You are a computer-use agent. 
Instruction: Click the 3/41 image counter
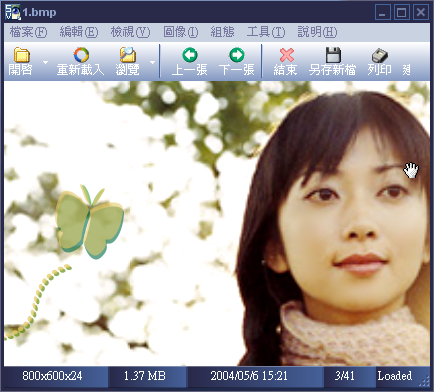(x=345, y=376)
